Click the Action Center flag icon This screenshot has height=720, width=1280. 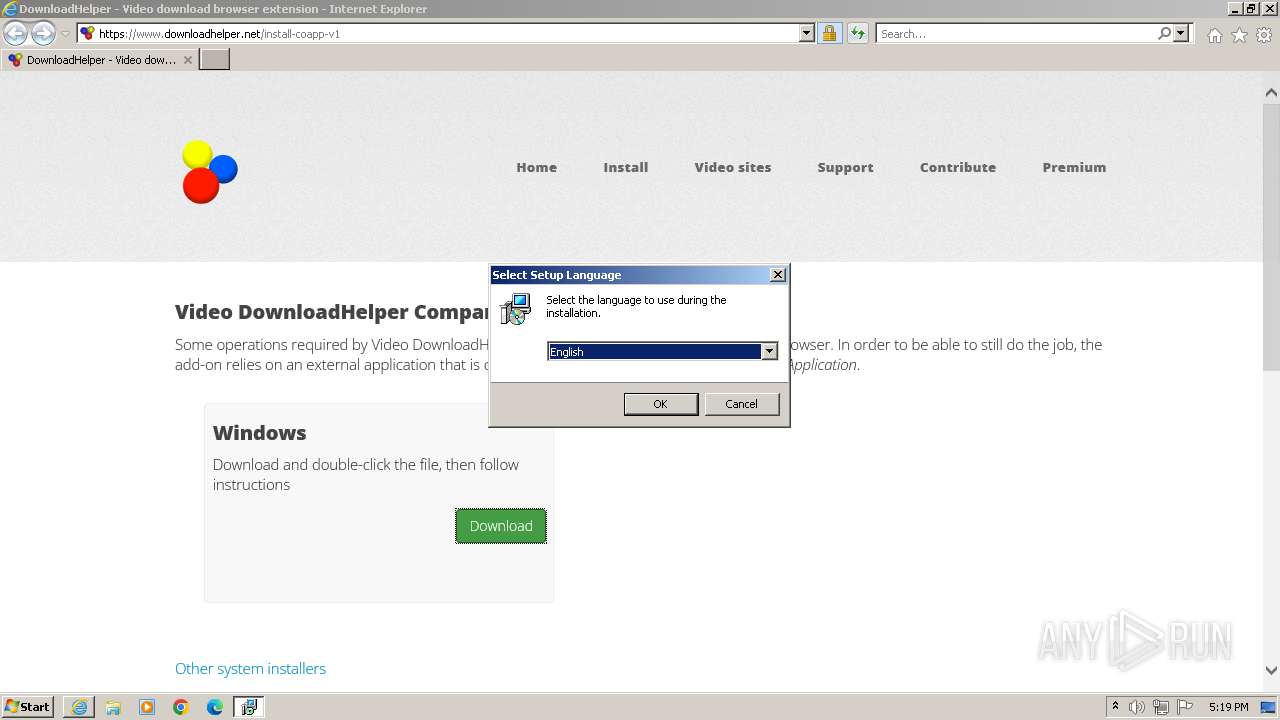point(1185,707)
